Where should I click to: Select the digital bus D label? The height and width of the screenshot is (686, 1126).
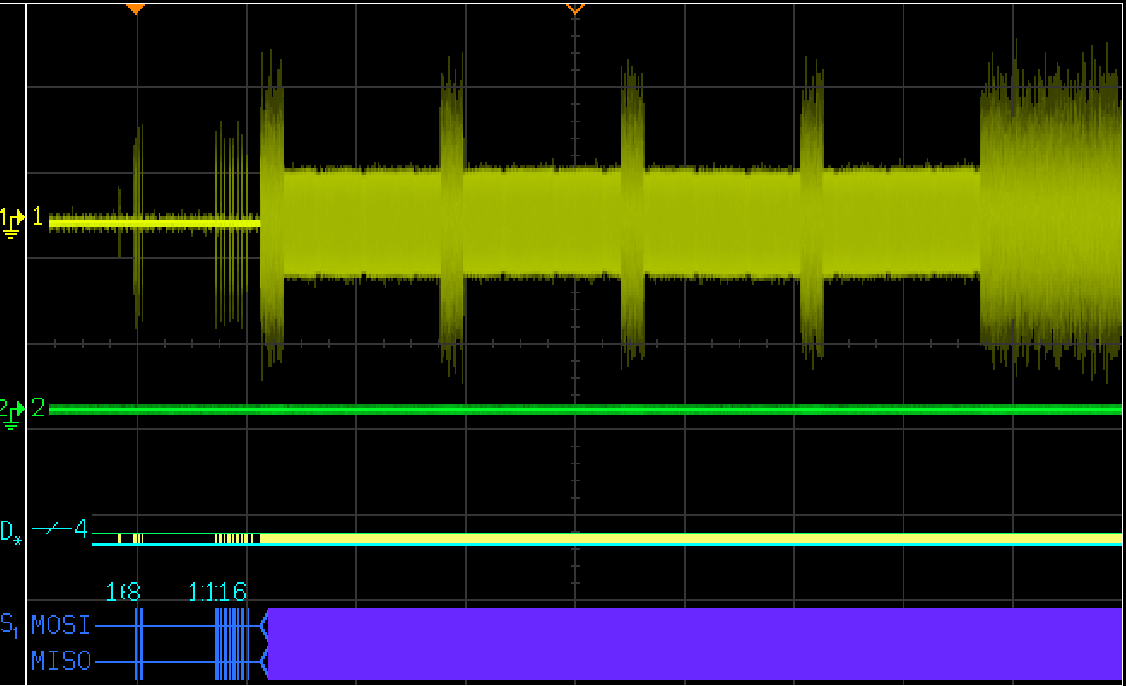11,532
